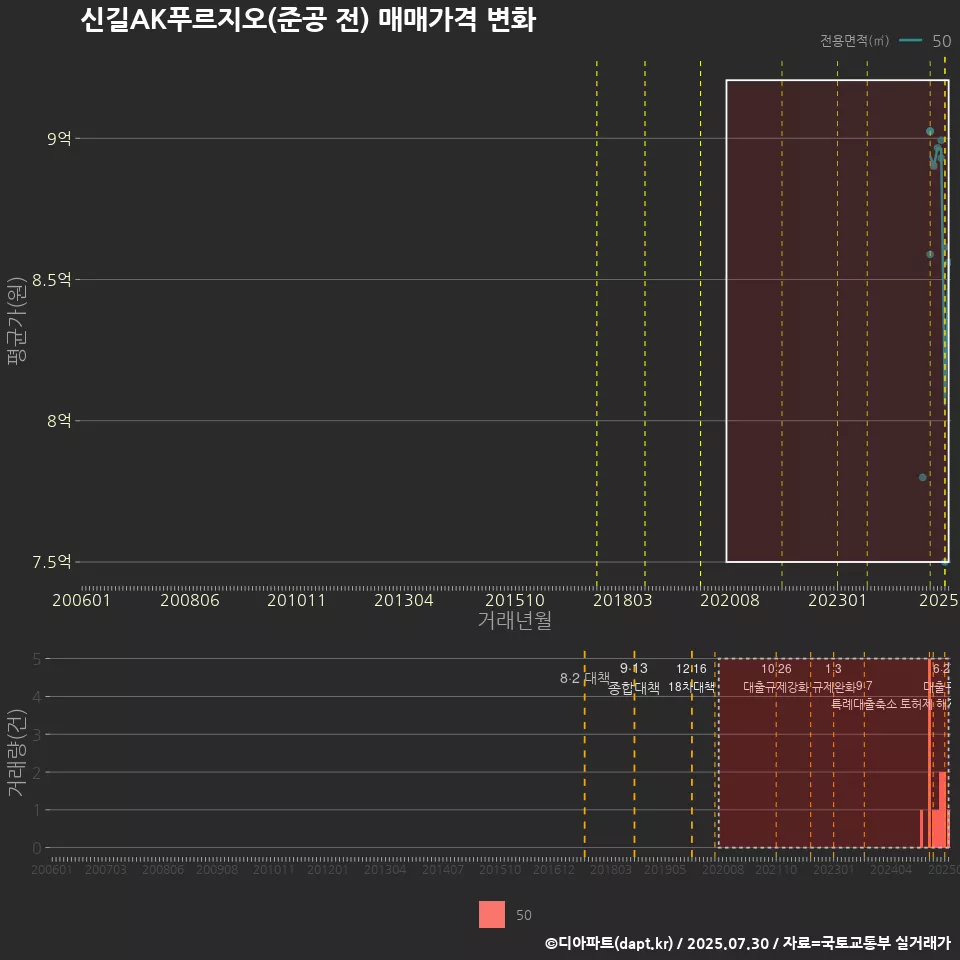Click the 8·2 대책 policy annotation
The image size is (960, 960).
(x=585, y=678)
